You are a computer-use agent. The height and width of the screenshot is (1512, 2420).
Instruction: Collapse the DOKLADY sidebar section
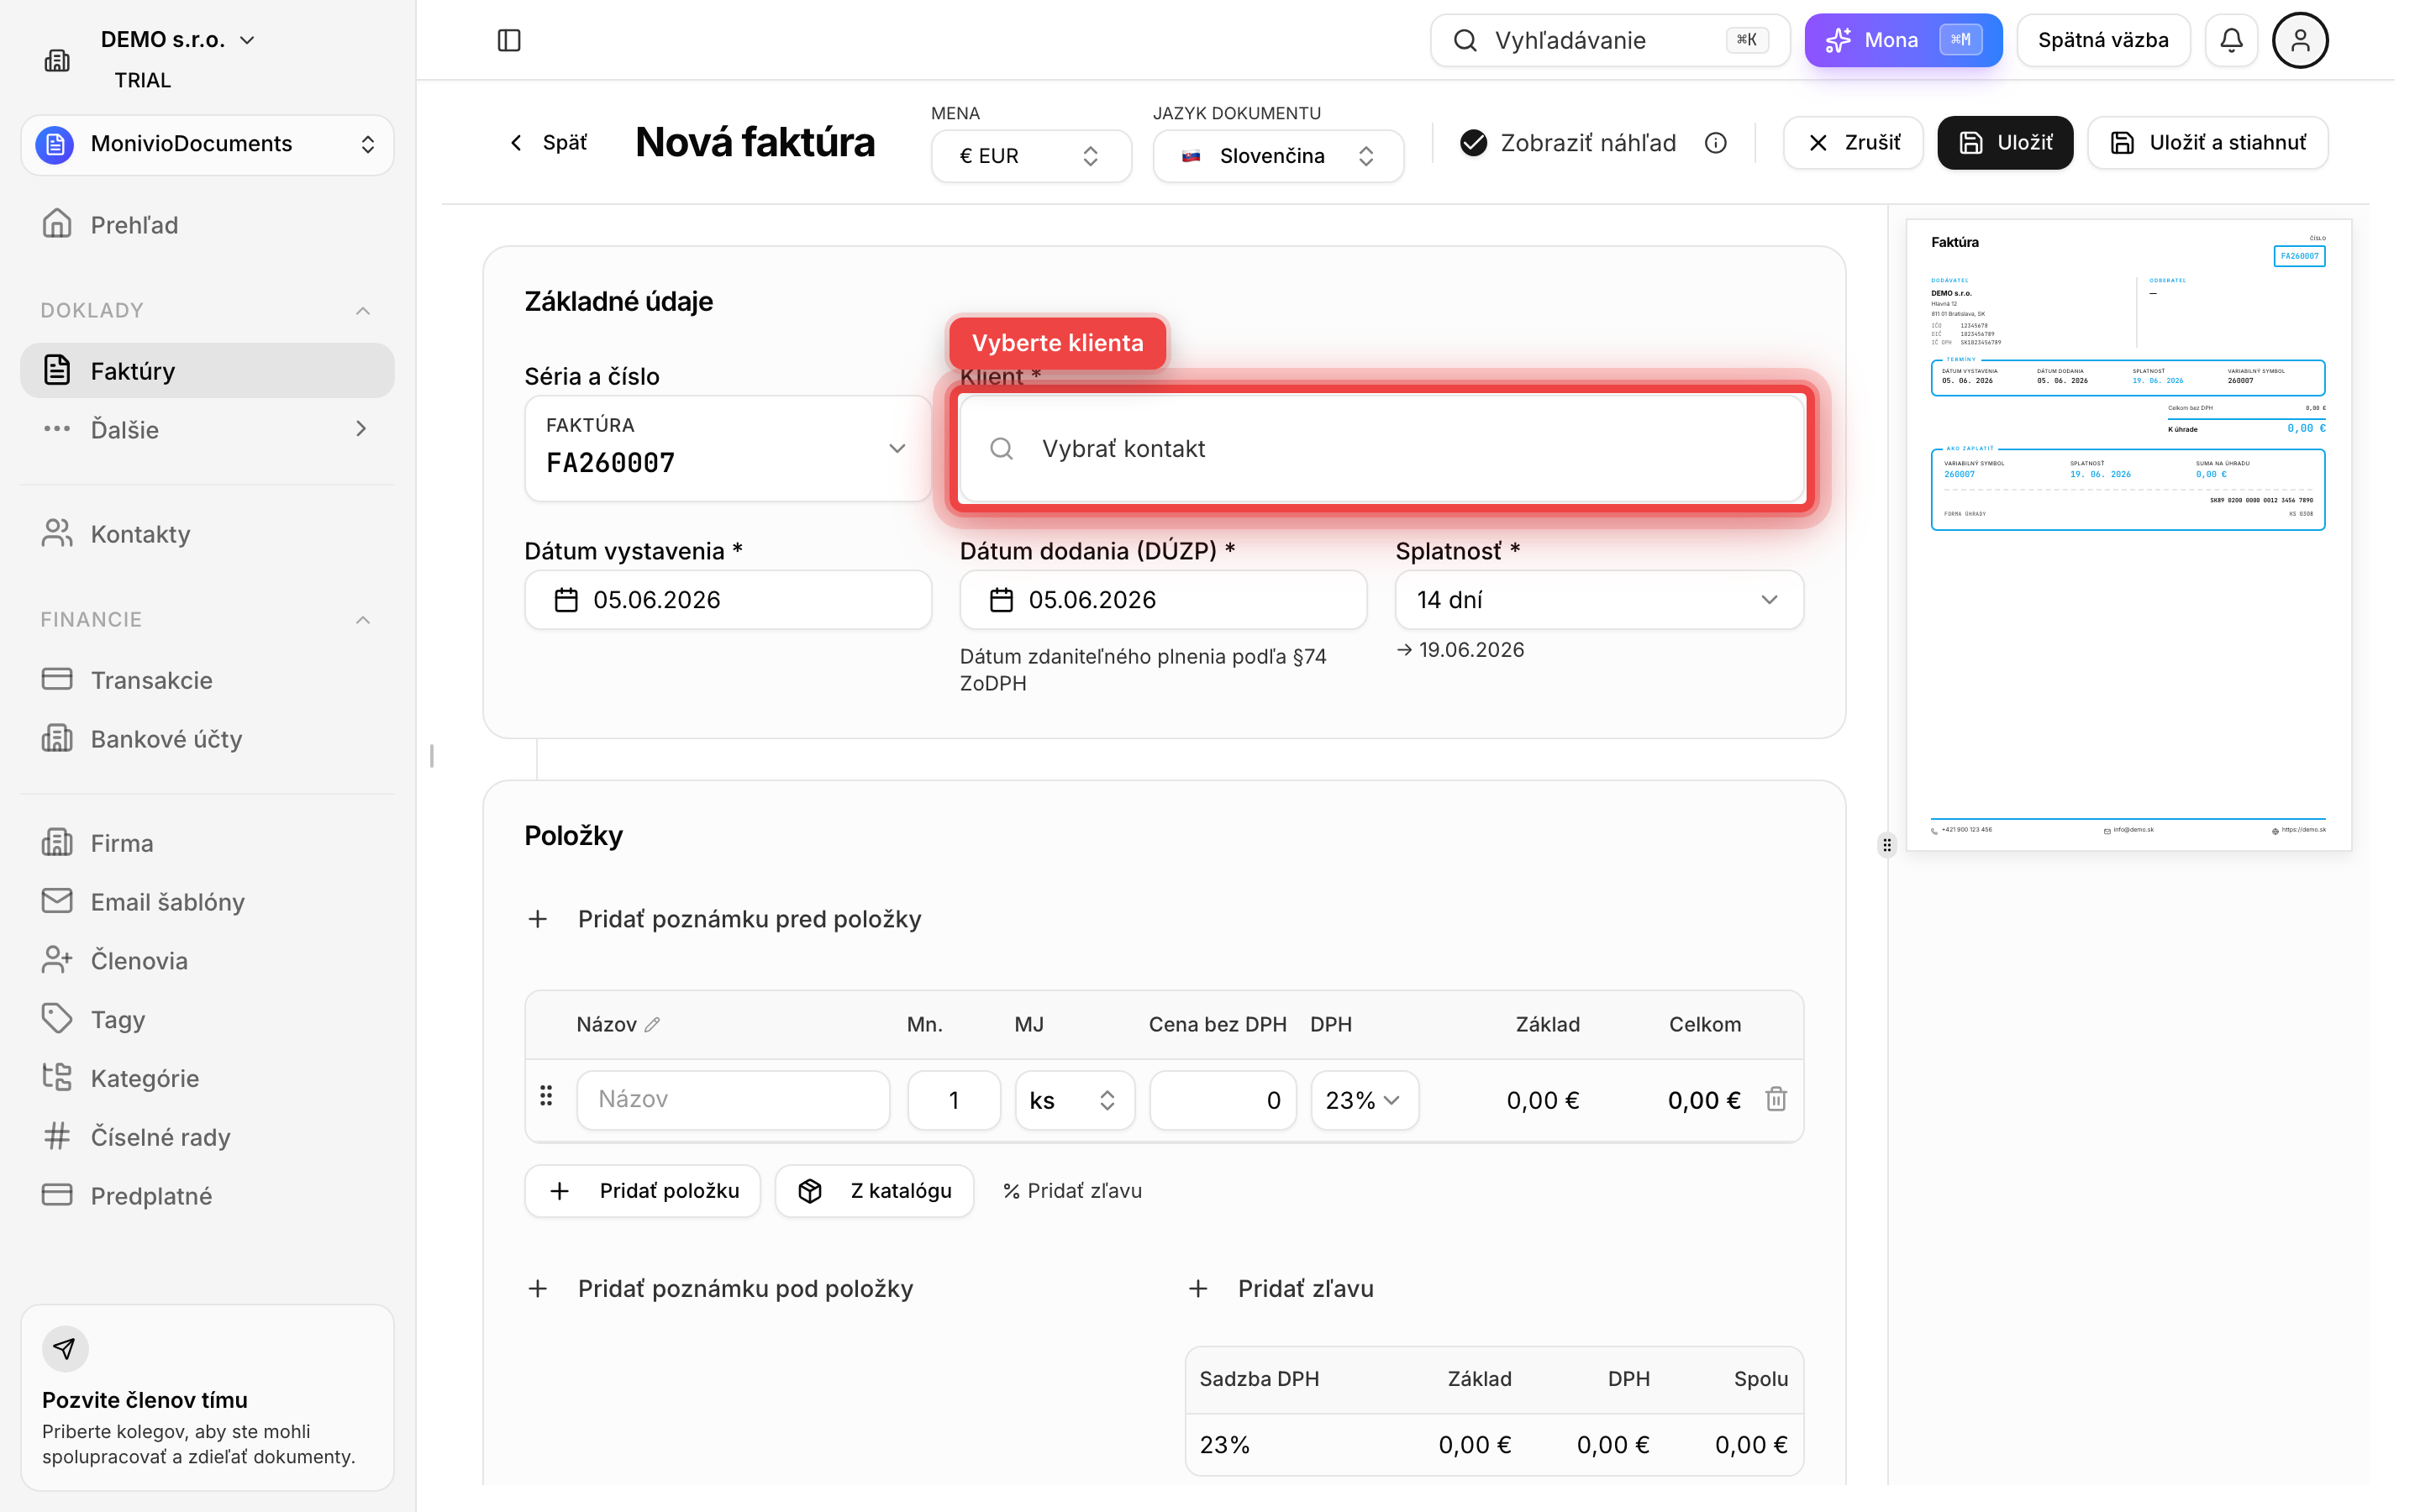(363, 311)
